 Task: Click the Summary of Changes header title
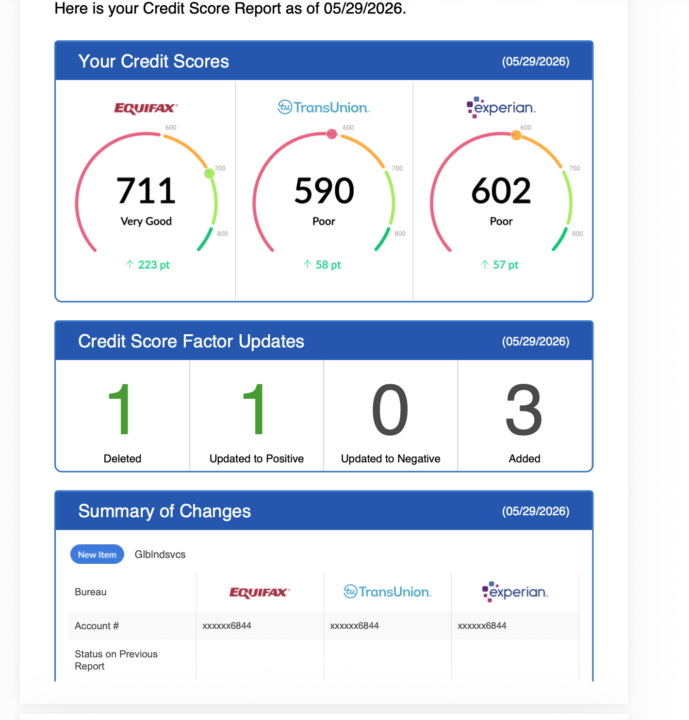pyautogui.click(x=164, y=511)
